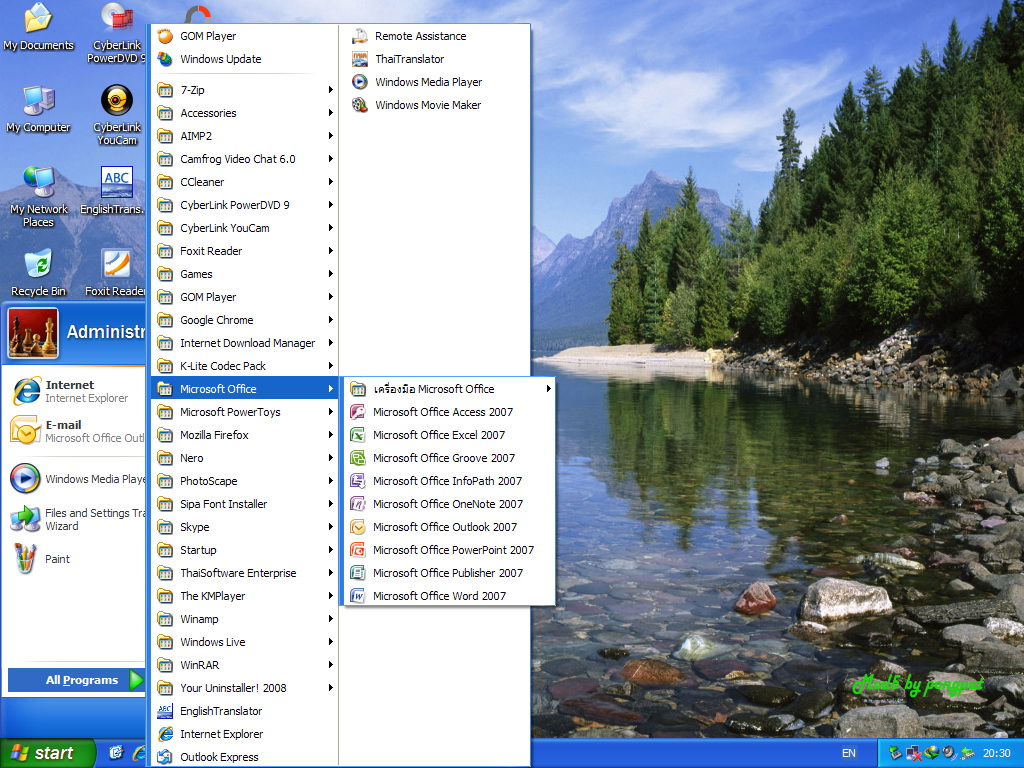Open the Winamp program folder
The width and height of the screenshot is (1024, 768).
coord(245,618)
